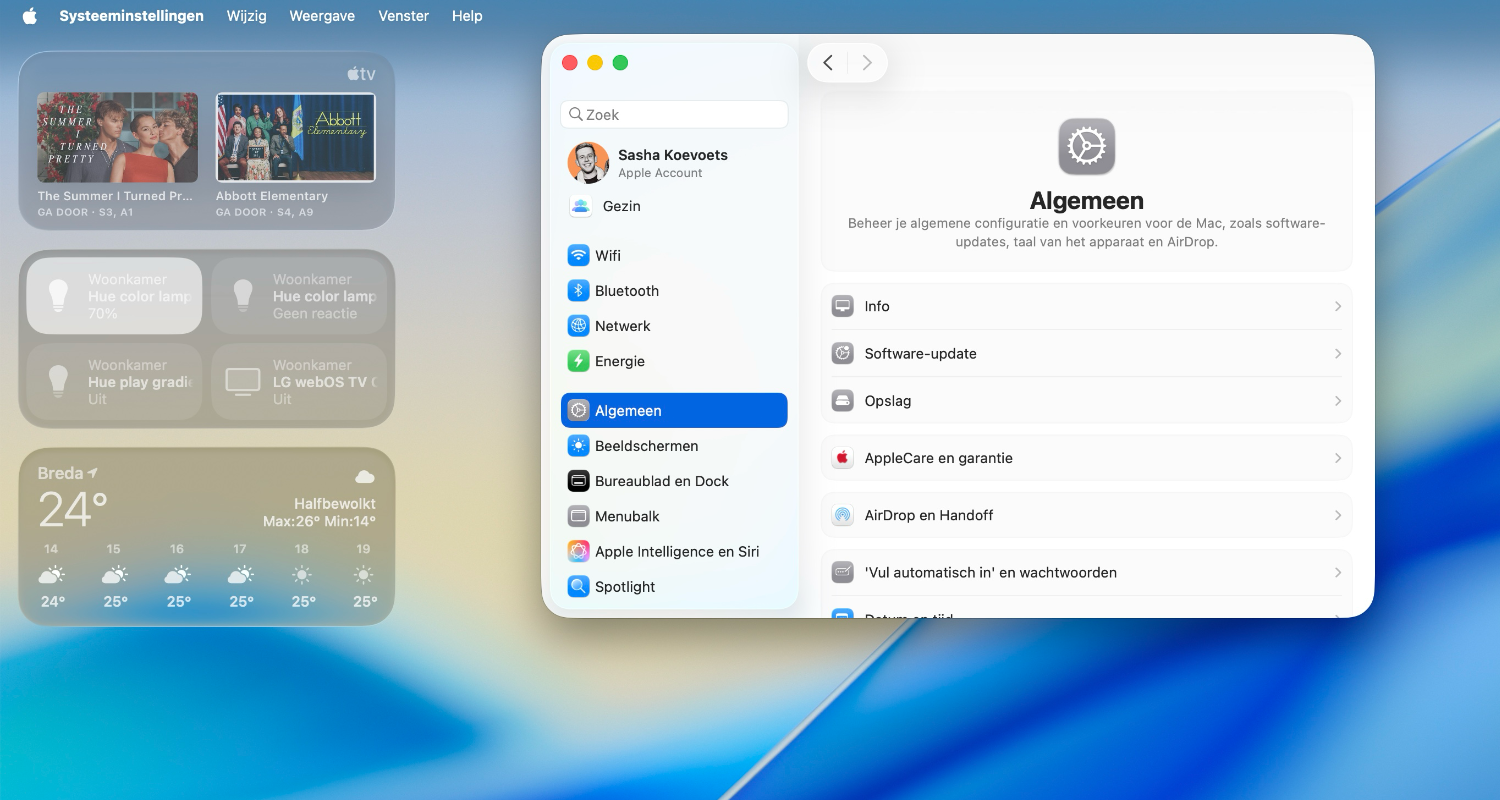Expand the Opslag row chevron
The image size is (1500, 800).
click(x=1338, y=400)
